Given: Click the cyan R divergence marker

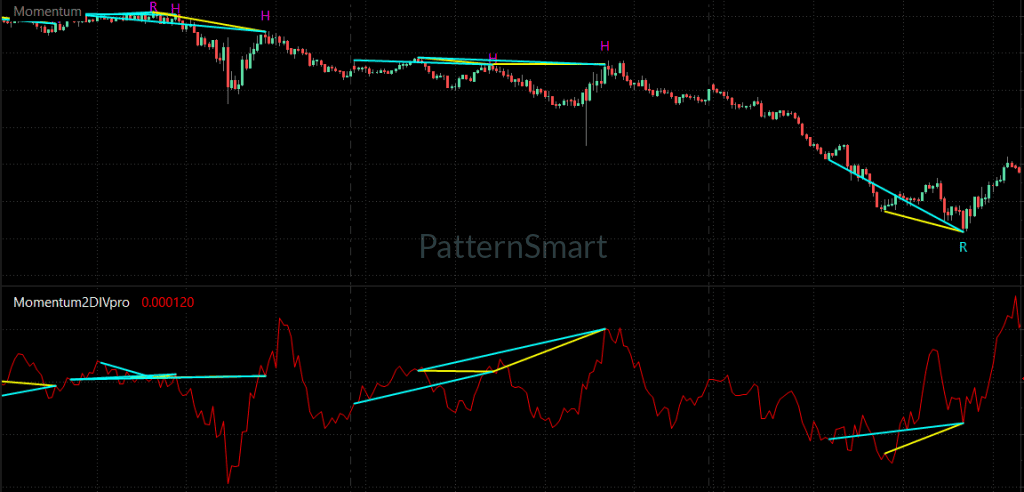Looking at the screenshot, I should pos(963,248).
